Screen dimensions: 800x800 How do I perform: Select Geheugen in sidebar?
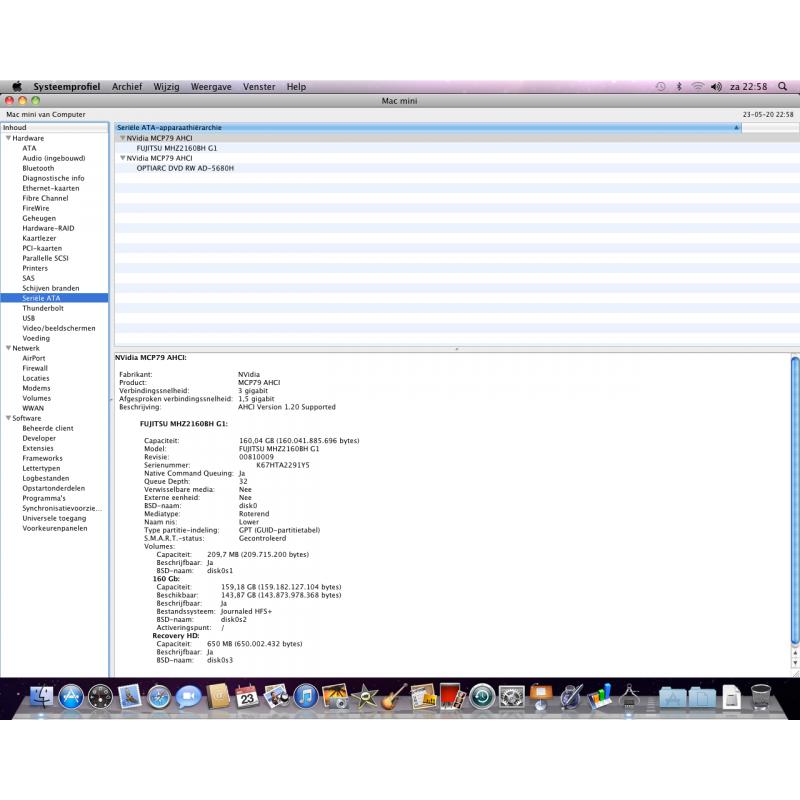tap(39, 218)
